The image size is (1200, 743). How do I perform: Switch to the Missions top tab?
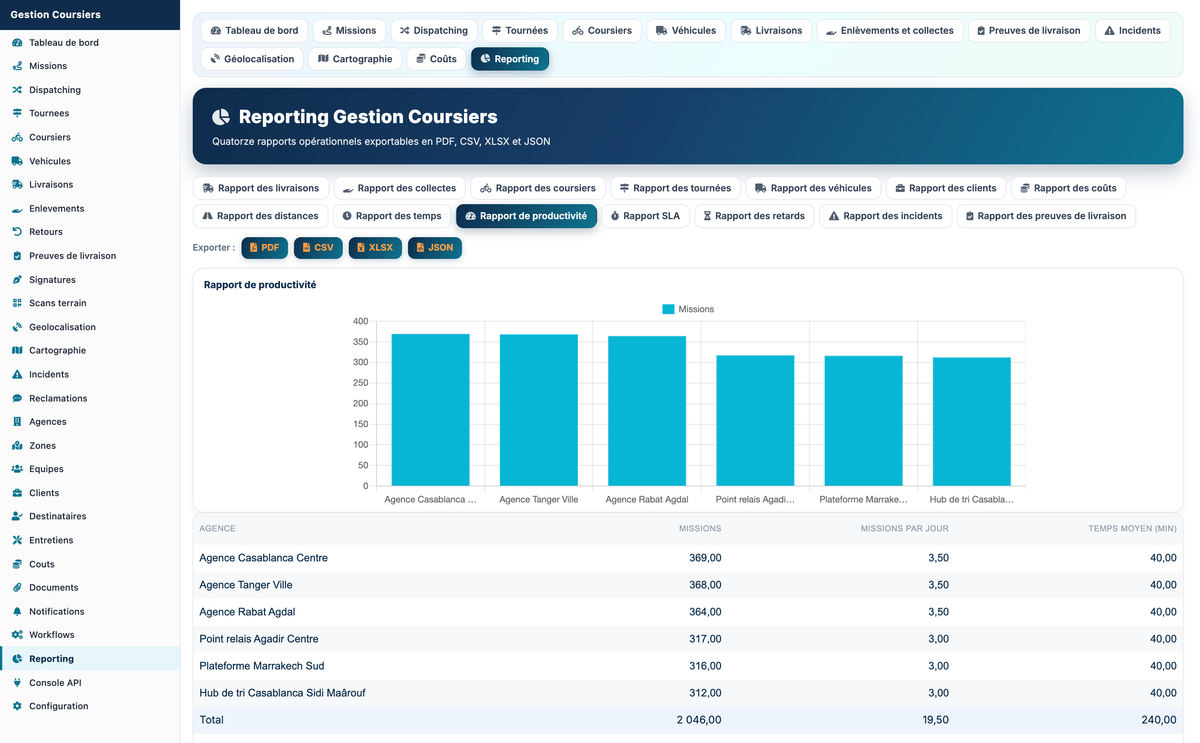[349, 31]
